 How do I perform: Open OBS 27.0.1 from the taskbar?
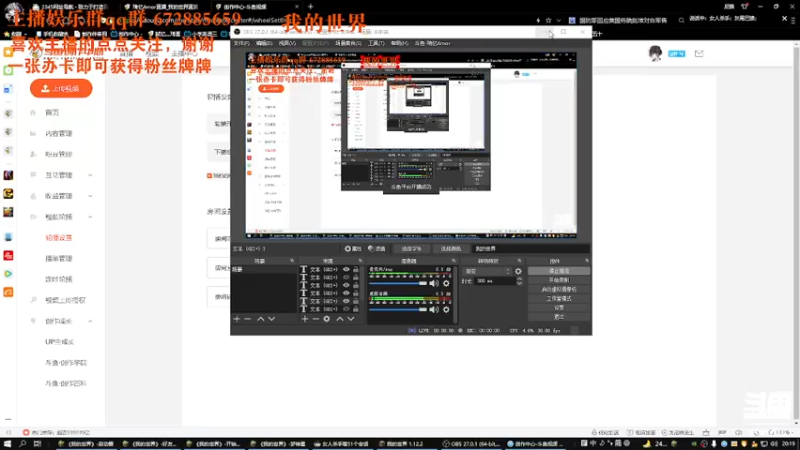[x=472, y=444]
